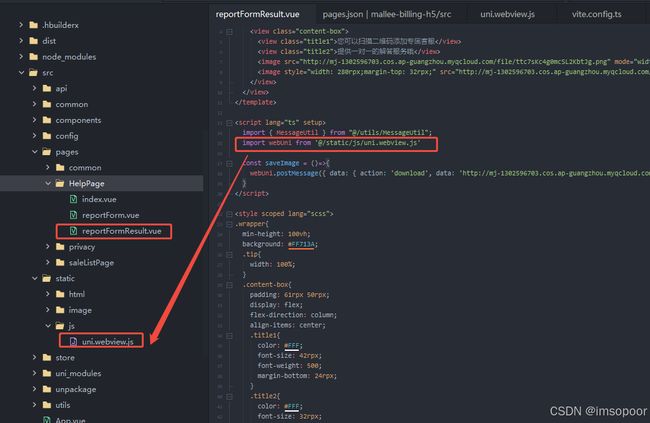This screenshot has height=423, width=650.
Task: Click the #FF713A background color value
Action: (x=302, y=244)
